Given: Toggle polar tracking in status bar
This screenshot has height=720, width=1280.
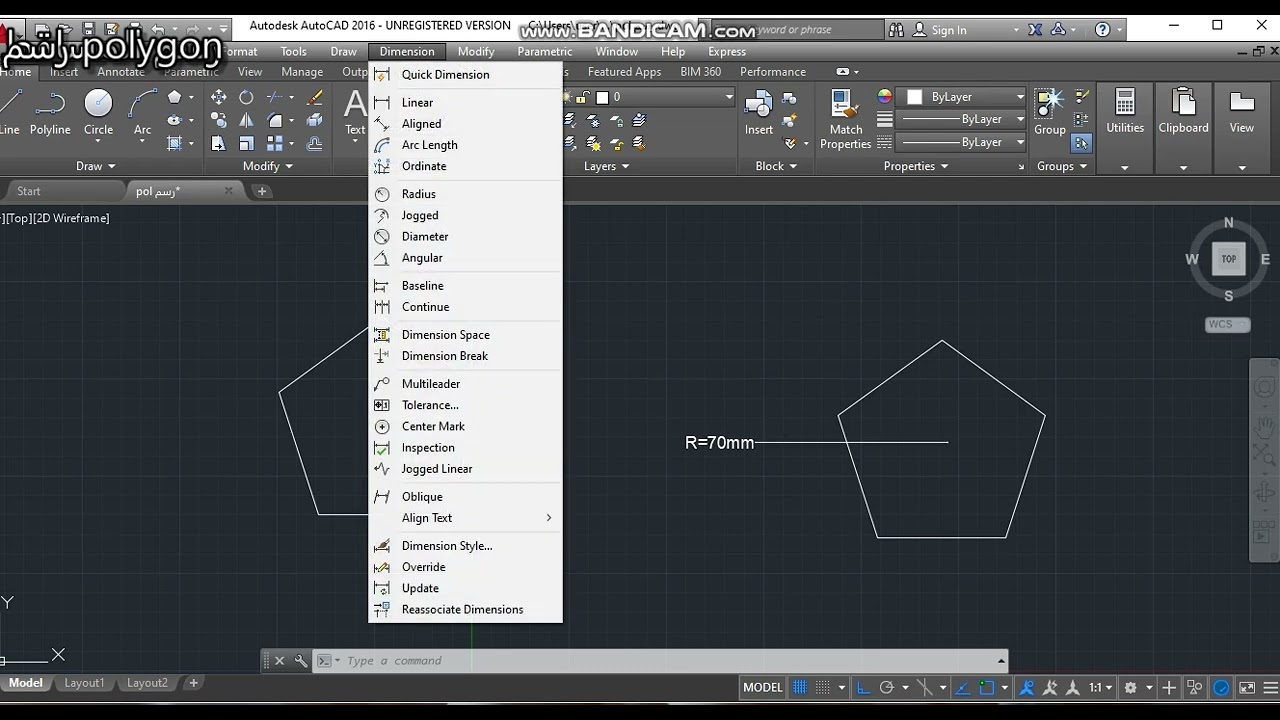Looking at the screenshot, I should (x=886, y=688).
